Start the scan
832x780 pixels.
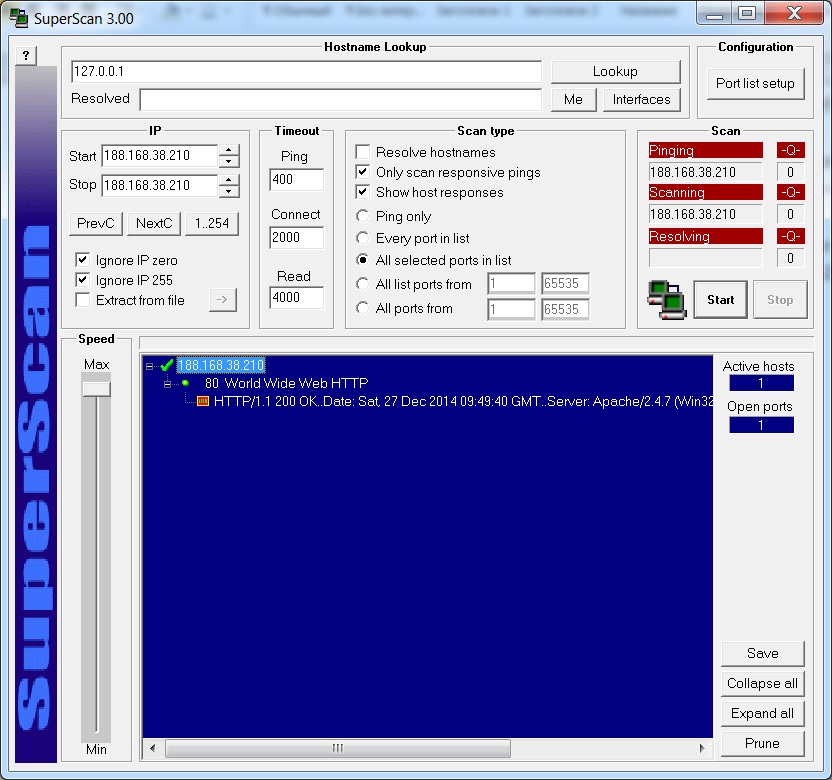[721, 300]
